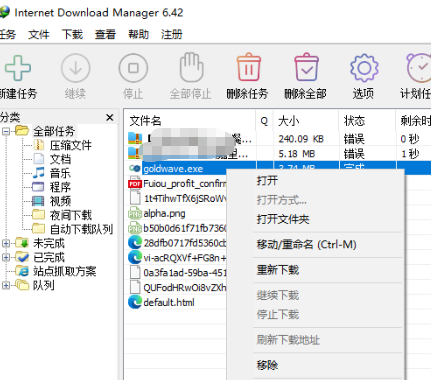This screenshot has width=431, height=380.
Task: Select the 程序 programs category icon
Action: (x=38, y=187)
